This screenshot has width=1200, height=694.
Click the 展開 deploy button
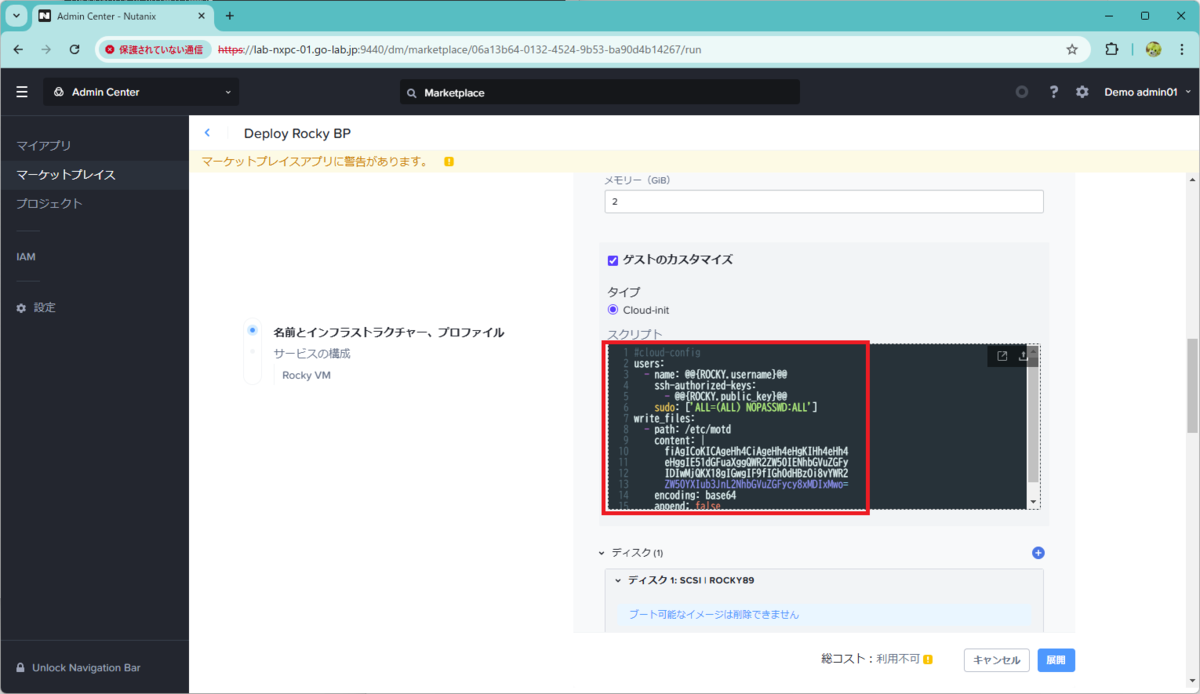click(1056, 660)
